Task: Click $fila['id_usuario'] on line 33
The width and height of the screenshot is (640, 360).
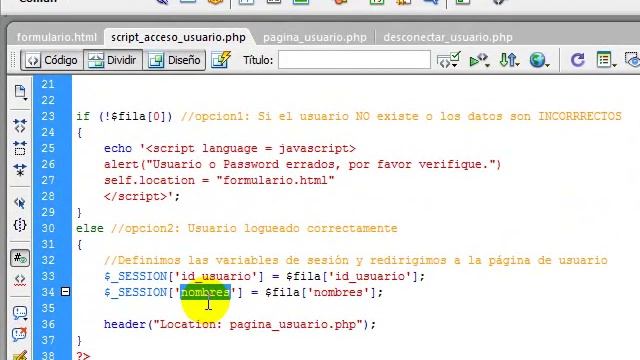Action: (x=351, y=276)
